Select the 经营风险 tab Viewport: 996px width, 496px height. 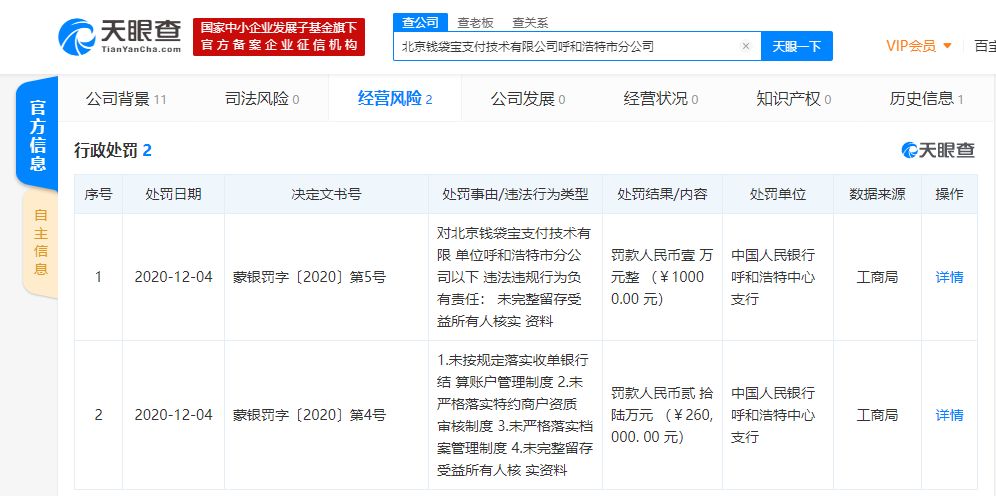tap(395, 99)
